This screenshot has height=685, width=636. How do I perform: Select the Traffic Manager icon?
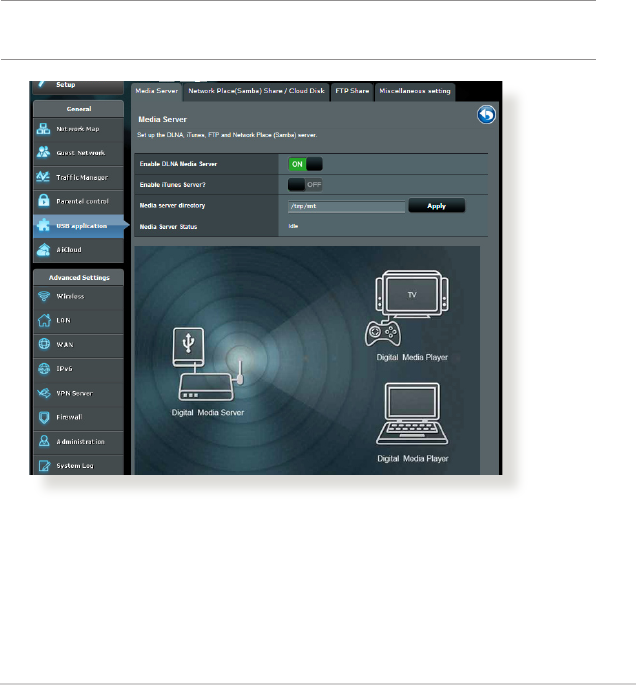[44, 176]
